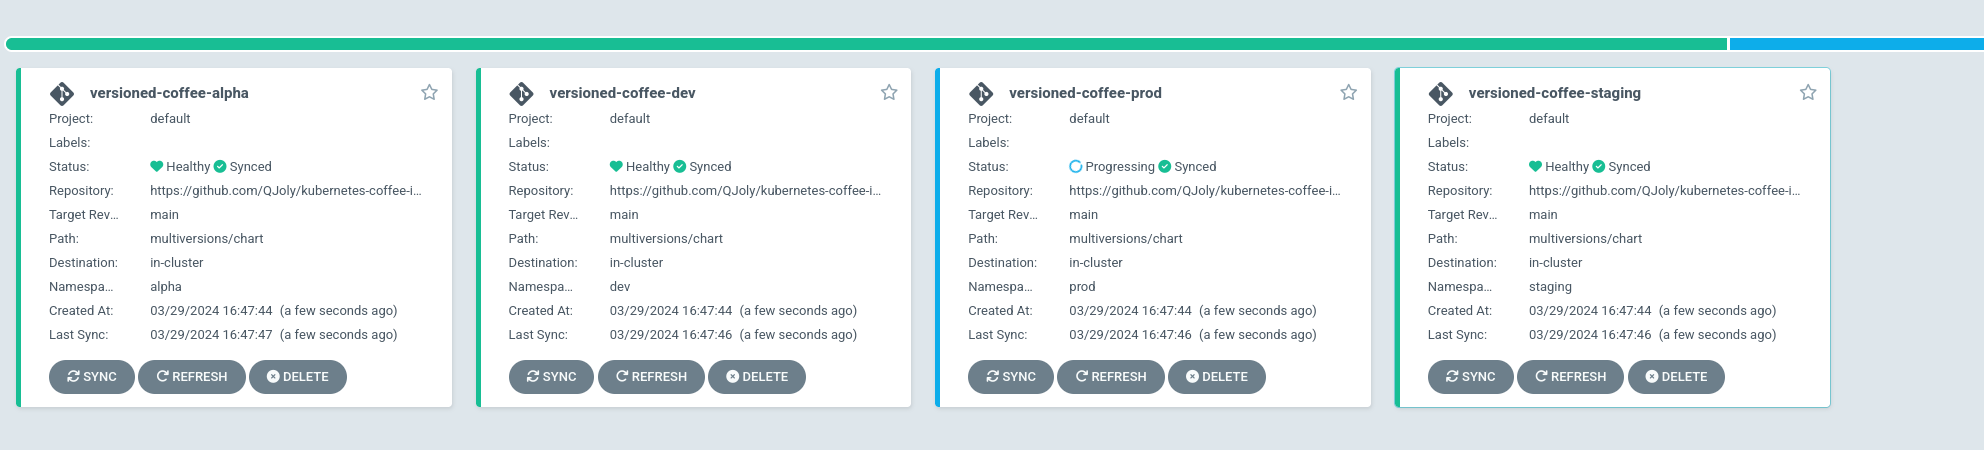The image size is (1984, 450).
Task: Click the blue progressing segment of status bar
Action: [x=1856, y=44]
